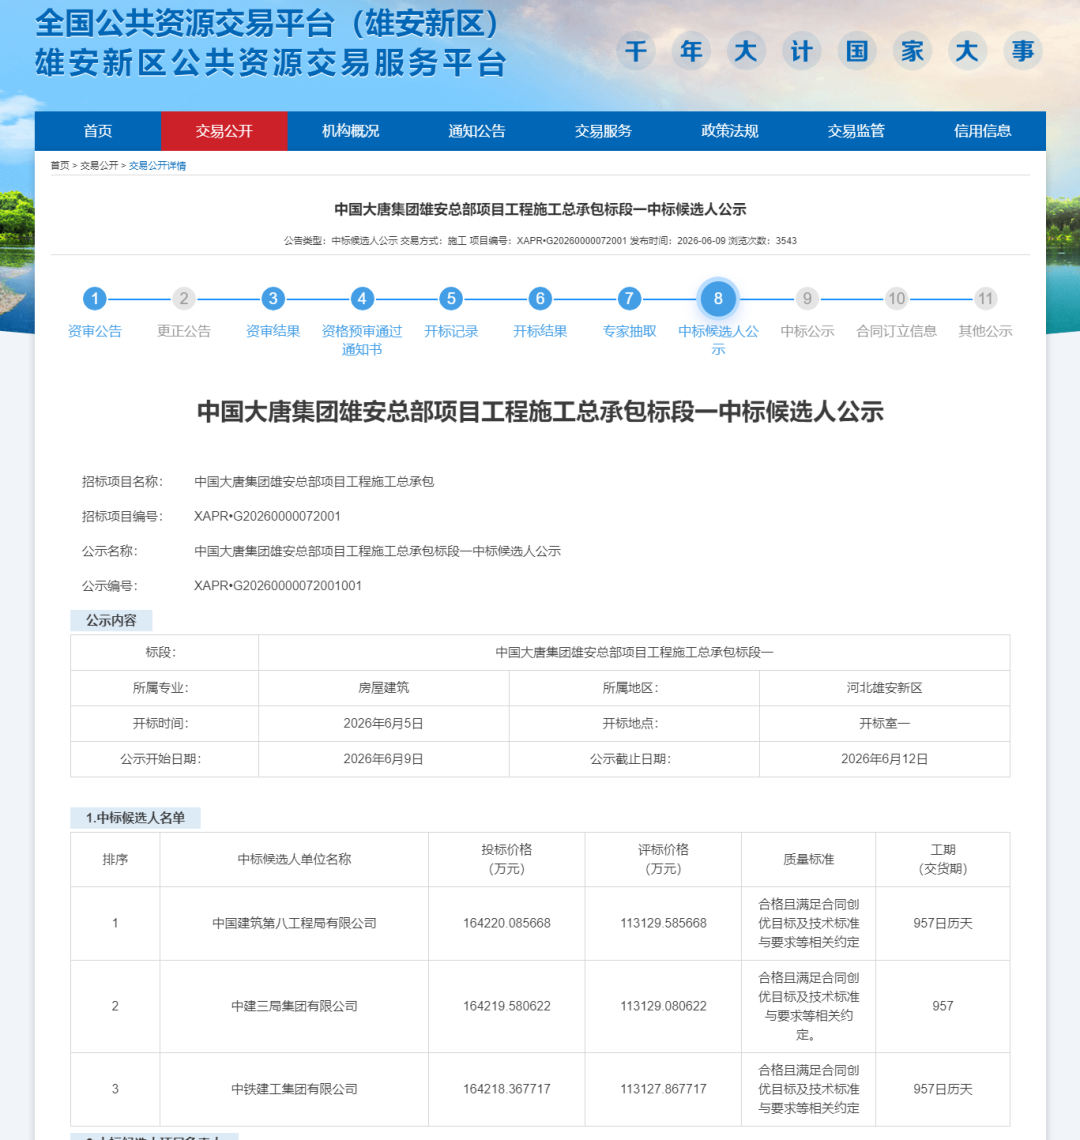
Task: Click the 房屋建筑 cell
Action: pos(383,688)
